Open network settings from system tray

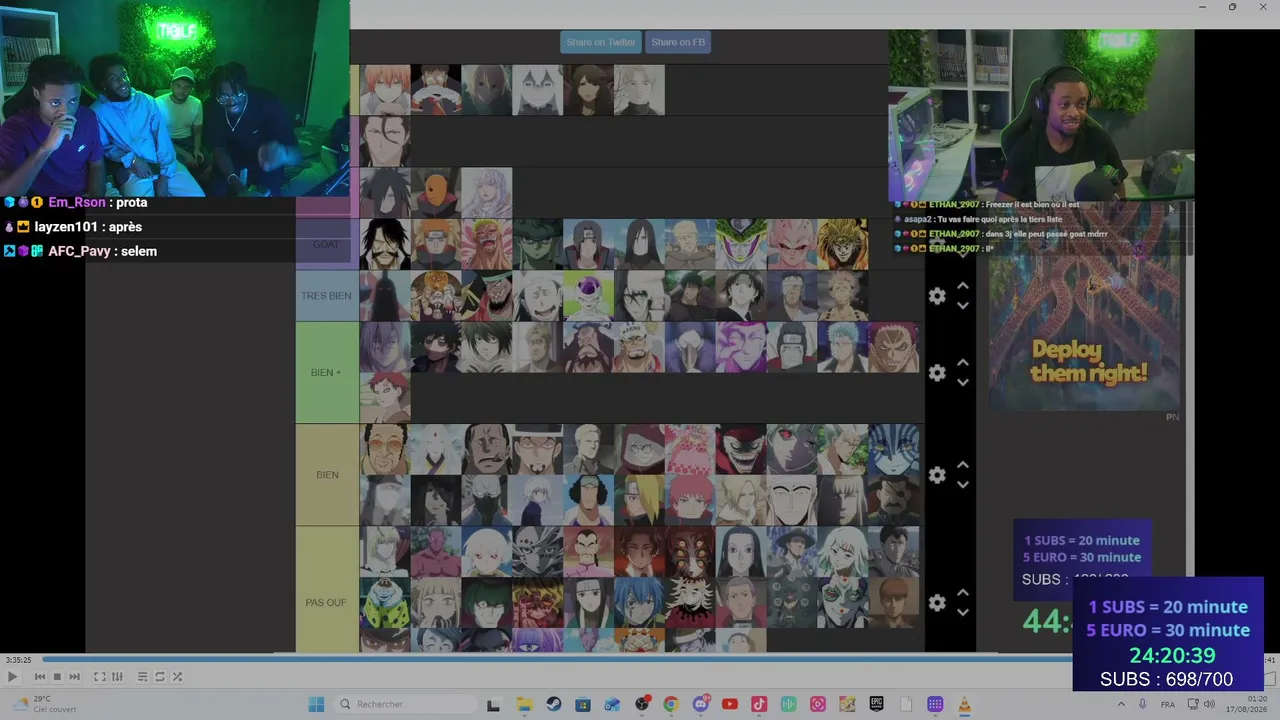coord(1192,704)
